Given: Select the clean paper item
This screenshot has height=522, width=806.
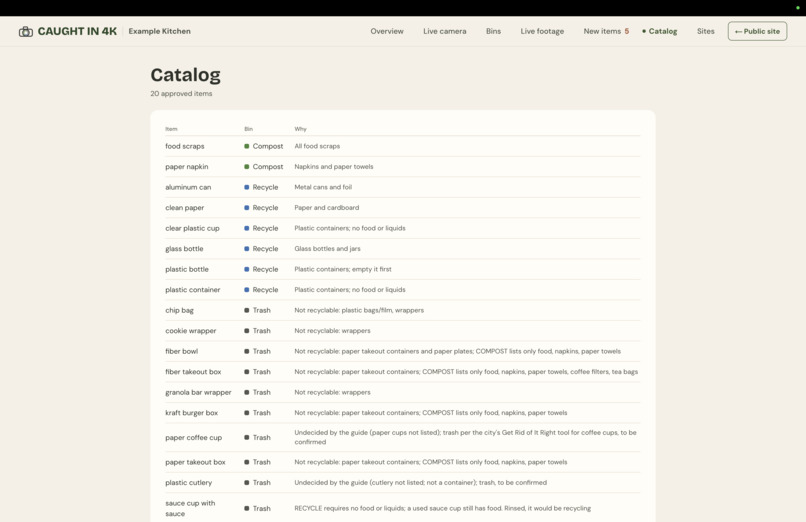Looking at the screenshot, I should [x=185, y=208].
